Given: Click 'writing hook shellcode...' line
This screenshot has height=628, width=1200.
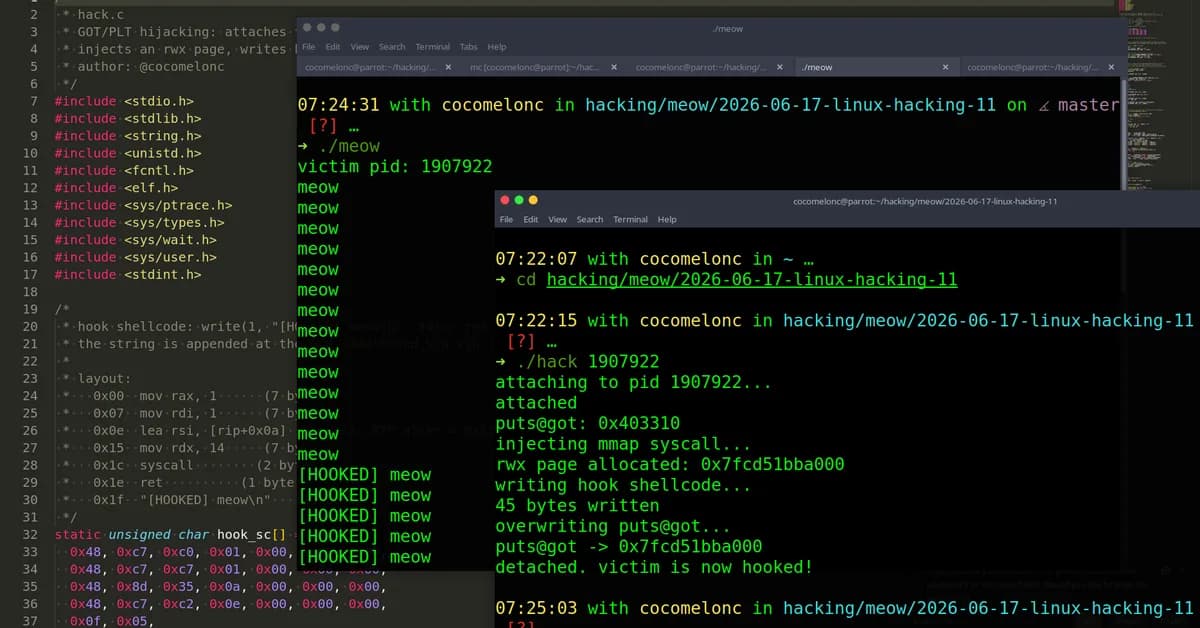Looking at the screenshot, I should pos(623,485).
